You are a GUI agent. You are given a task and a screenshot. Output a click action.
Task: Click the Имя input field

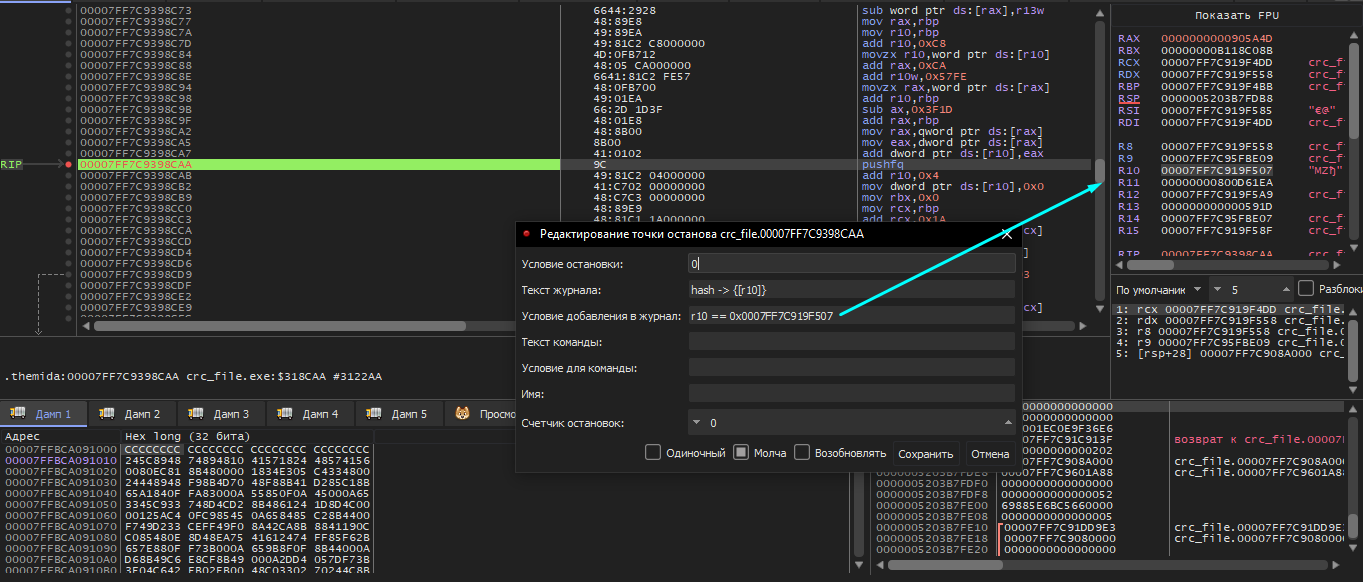point(852,394)
